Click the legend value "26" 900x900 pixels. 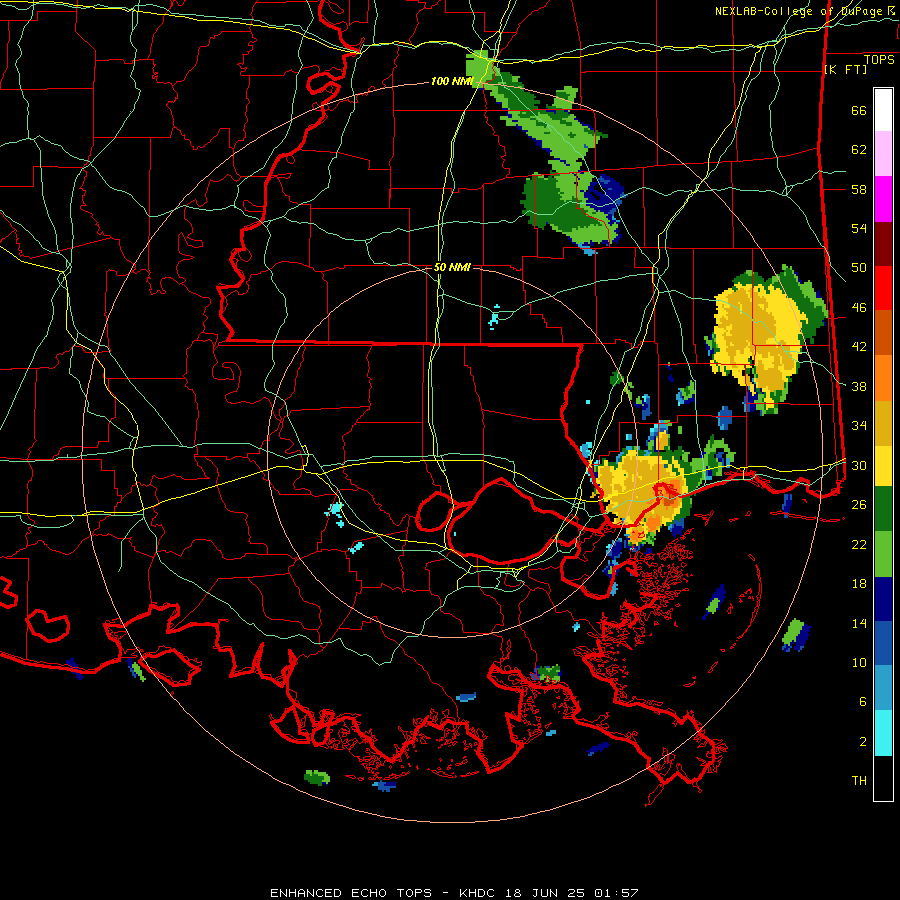[x=859, y=505]
